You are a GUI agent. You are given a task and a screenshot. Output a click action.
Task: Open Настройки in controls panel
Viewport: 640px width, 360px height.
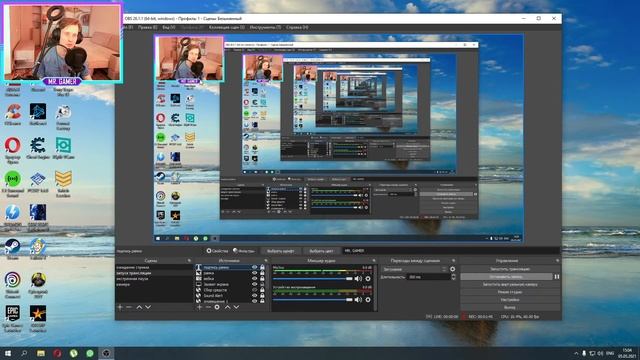point(510,300)
